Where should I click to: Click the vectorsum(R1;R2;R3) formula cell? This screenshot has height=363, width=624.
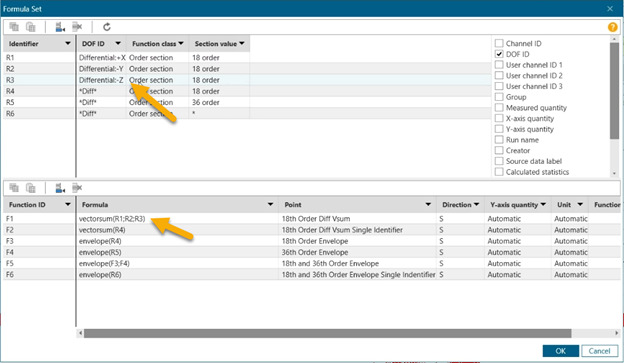pyautogui.click(x=177, y=219)
